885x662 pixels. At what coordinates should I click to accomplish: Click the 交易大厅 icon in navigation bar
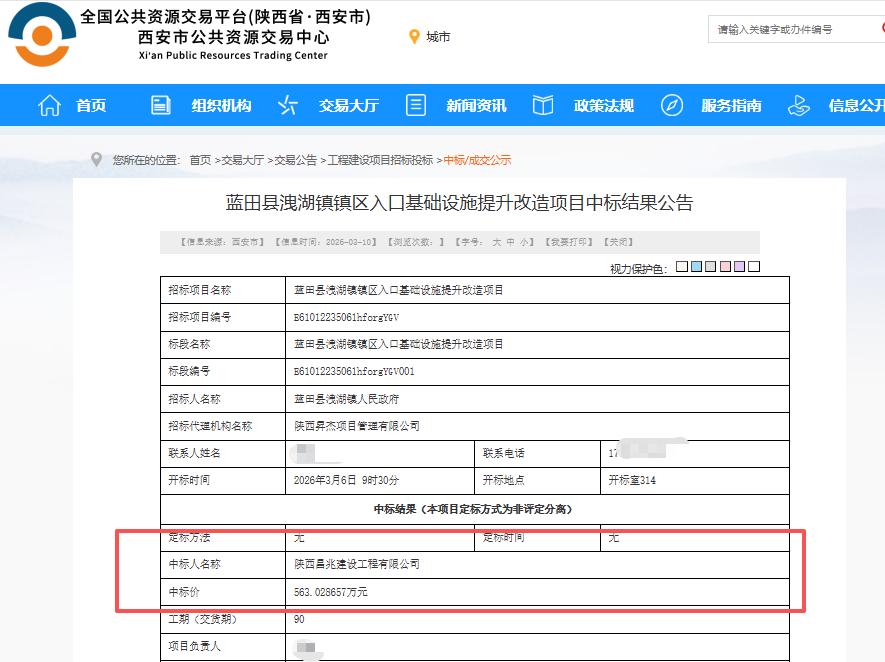tap(286, 105)
